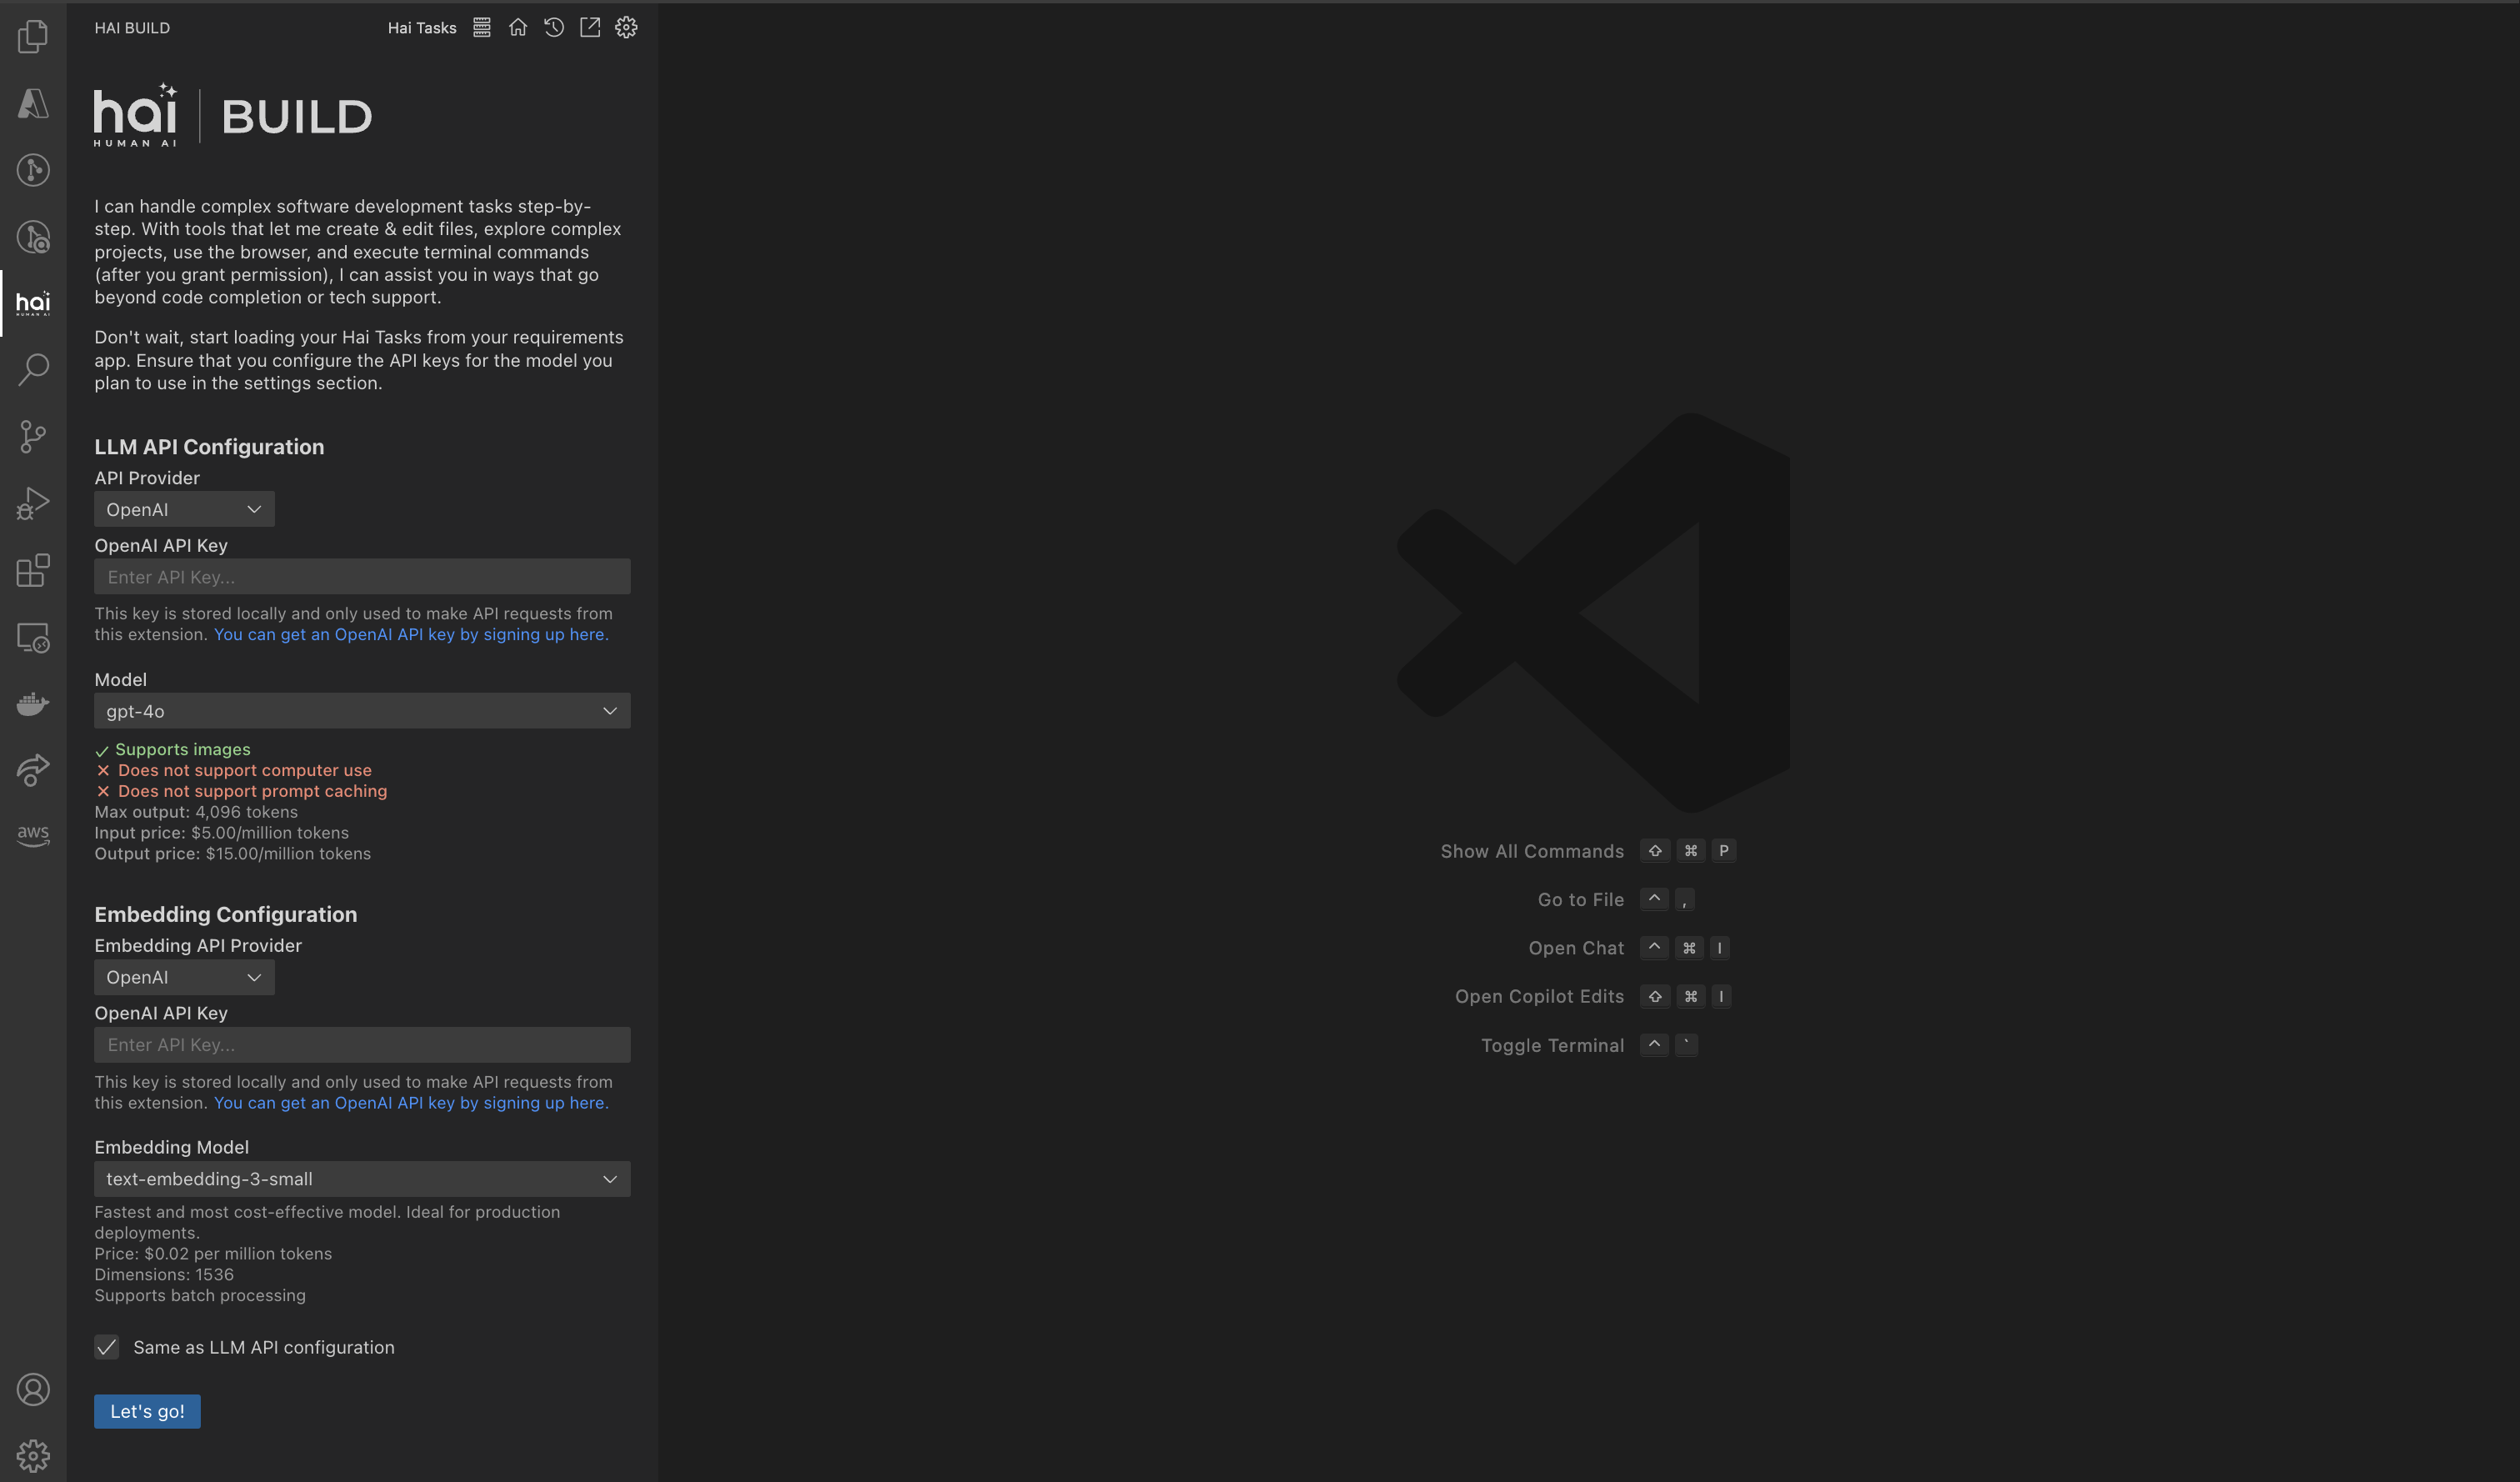The height and width of the screenshot is (1482, 2520).
Task: Click first OpenAI API key signup link
Action: point(410,634)
